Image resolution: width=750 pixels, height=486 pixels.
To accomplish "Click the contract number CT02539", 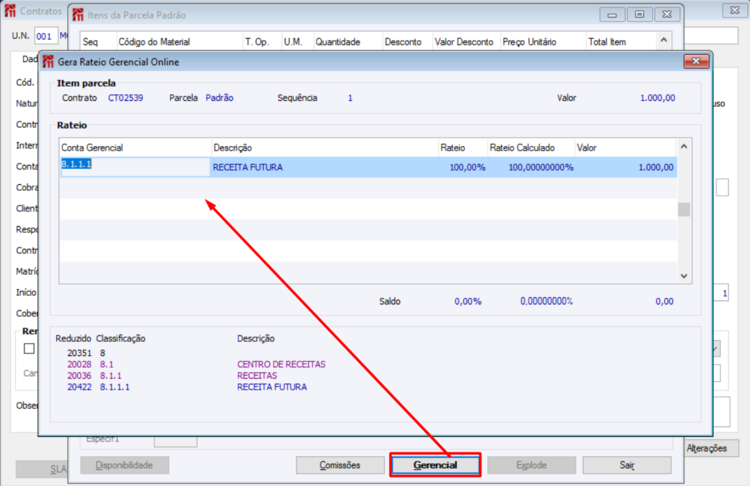I will coord(125,98).
